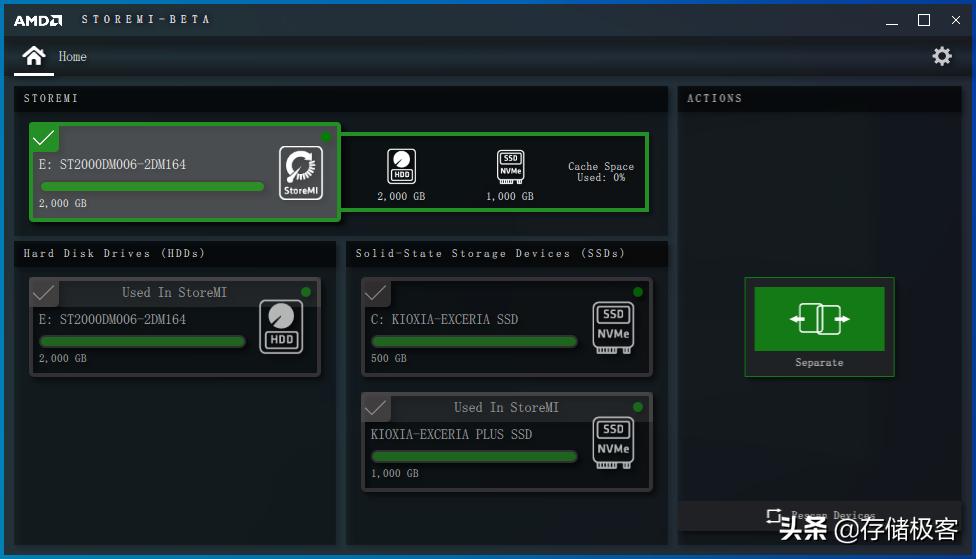Open the settings gear
The height and width of the screenshot is (559, 976).
[942, 57]
